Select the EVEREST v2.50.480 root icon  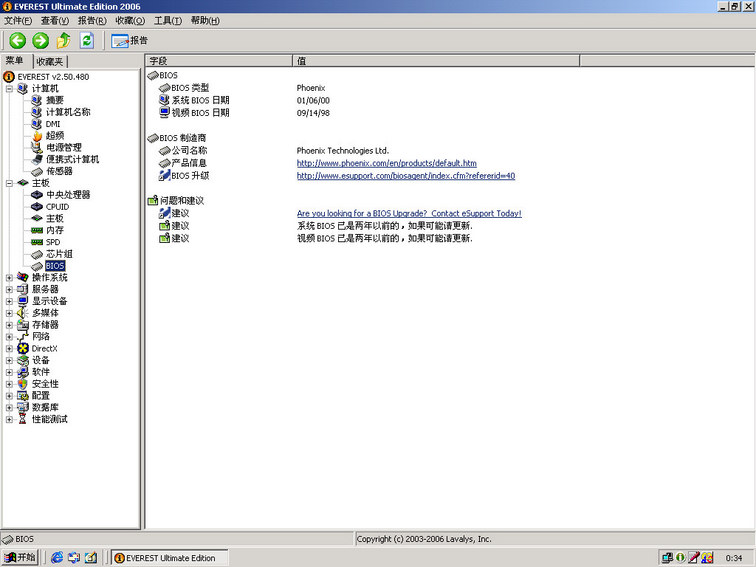[x=9, y=77]
